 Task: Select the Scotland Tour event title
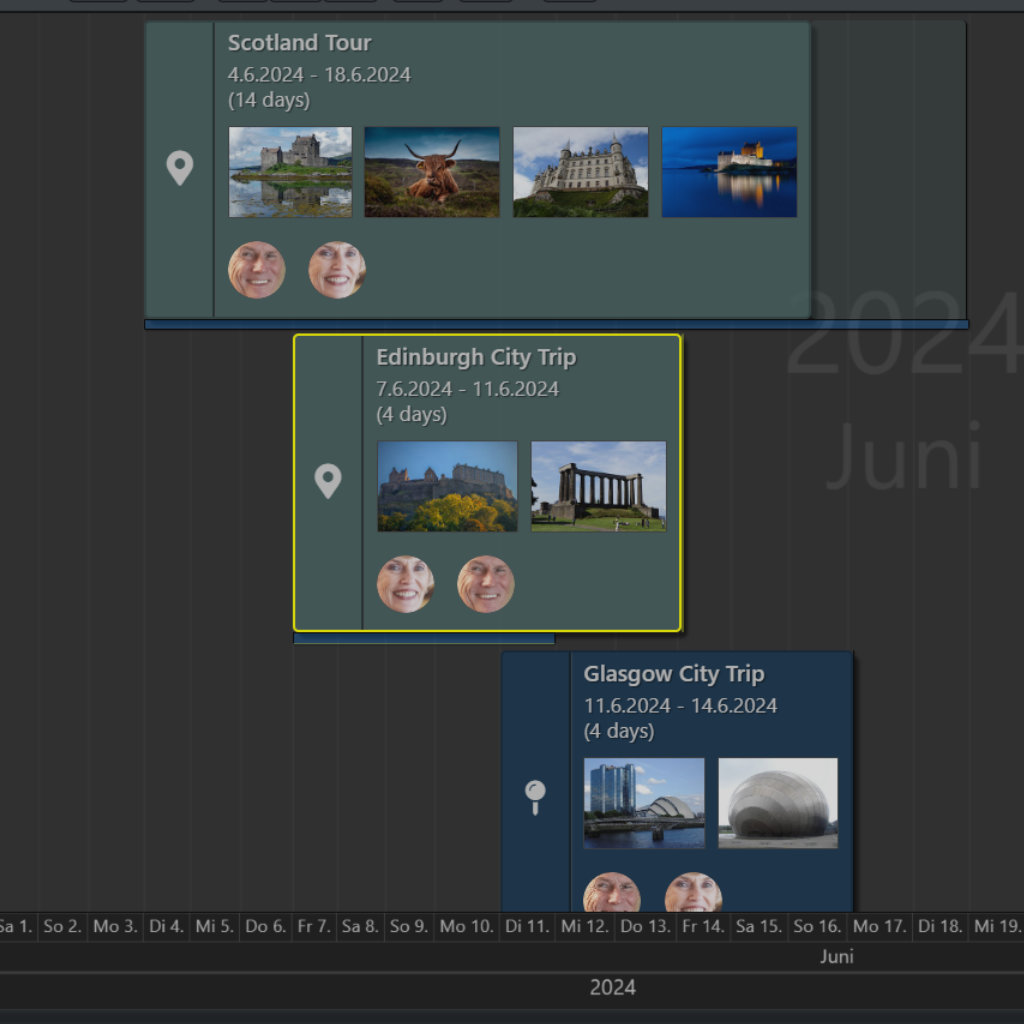(299, 43)
